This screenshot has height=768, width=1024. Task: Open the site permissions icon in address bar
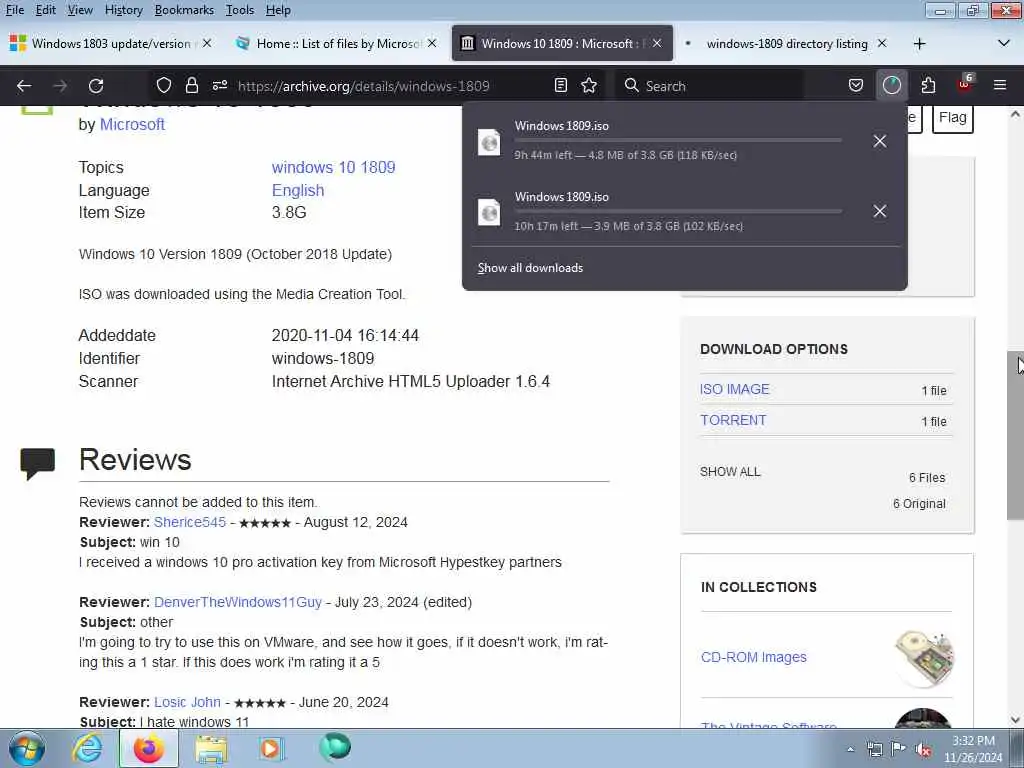(220, 86)
